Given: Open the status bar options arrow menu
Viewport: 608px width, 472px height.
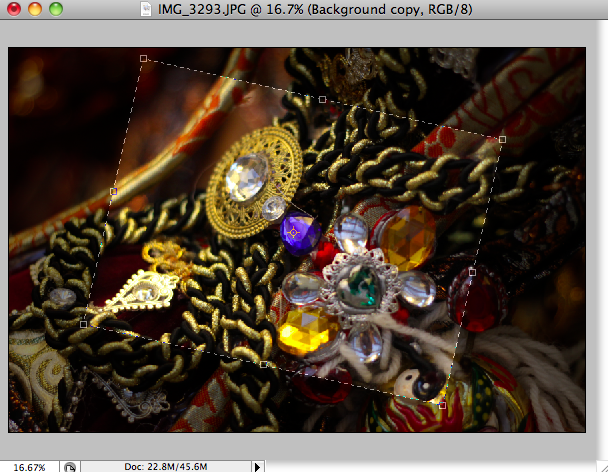Looking at the screenshot, I should (258, 466).
